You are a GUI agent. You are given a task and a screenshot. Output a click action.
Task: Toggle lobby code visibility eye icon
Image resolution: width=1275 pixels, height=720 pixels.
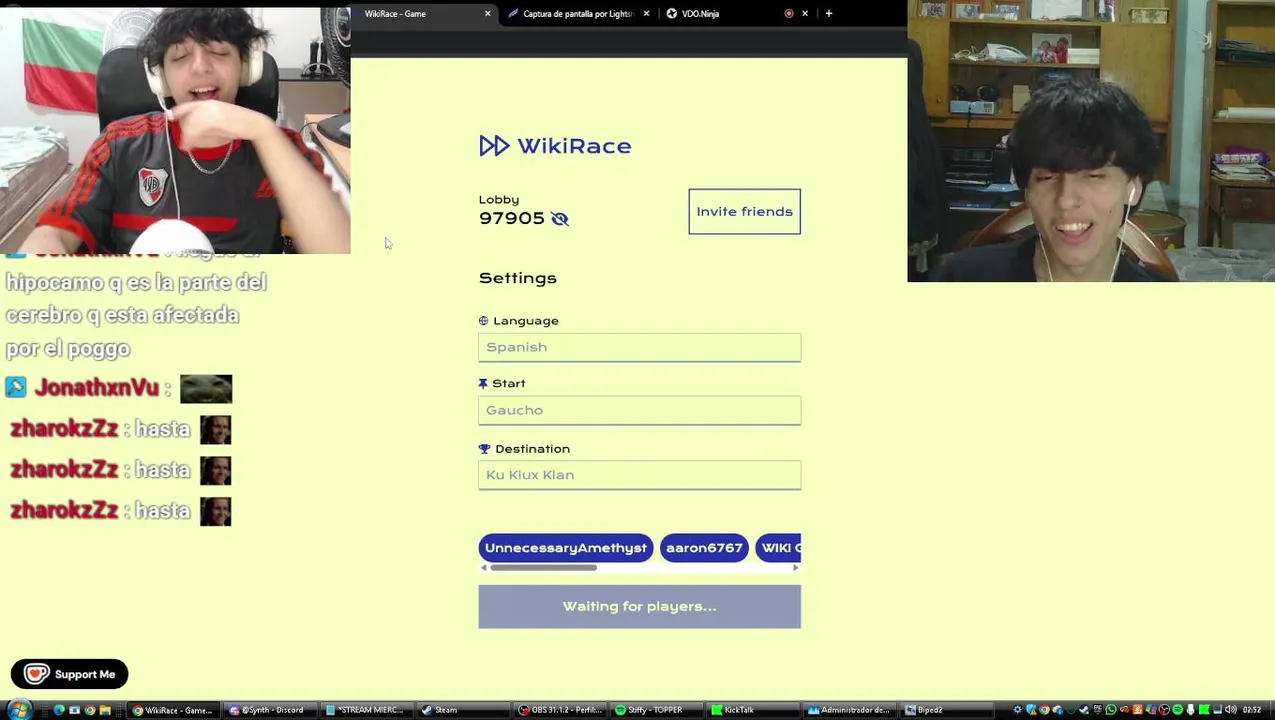tap(560, 219)
